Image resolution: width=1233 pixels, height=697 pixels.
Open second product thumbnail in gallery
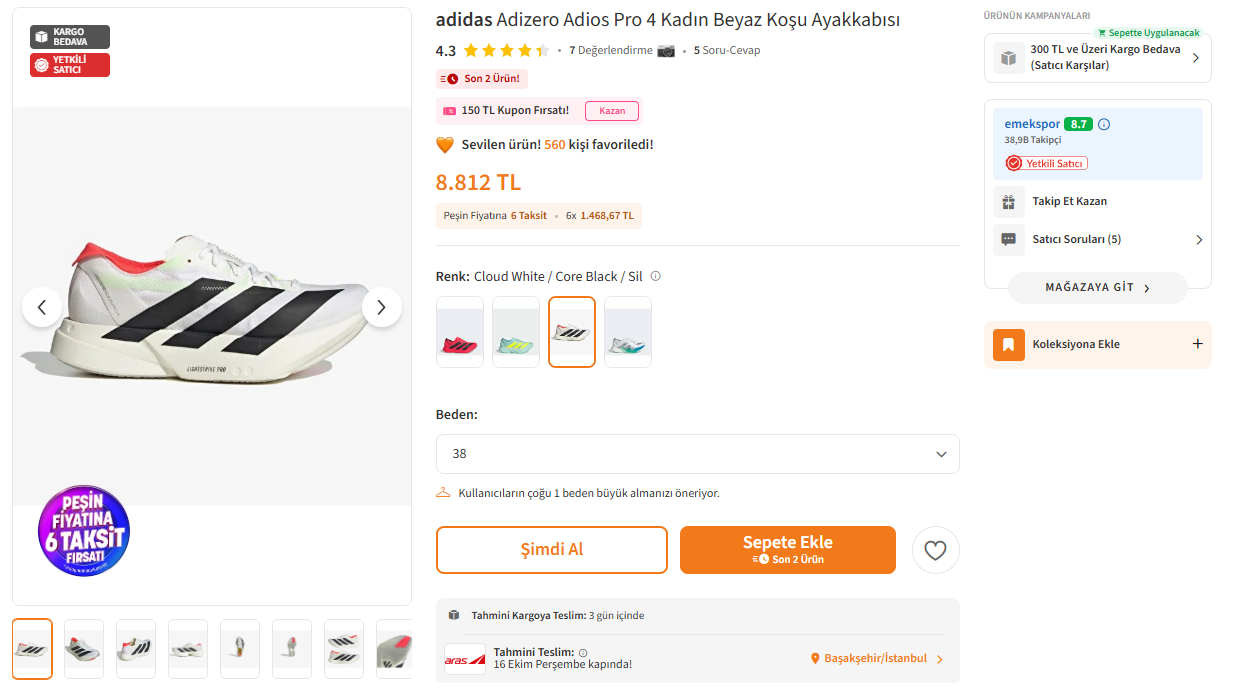coord(84,649)
